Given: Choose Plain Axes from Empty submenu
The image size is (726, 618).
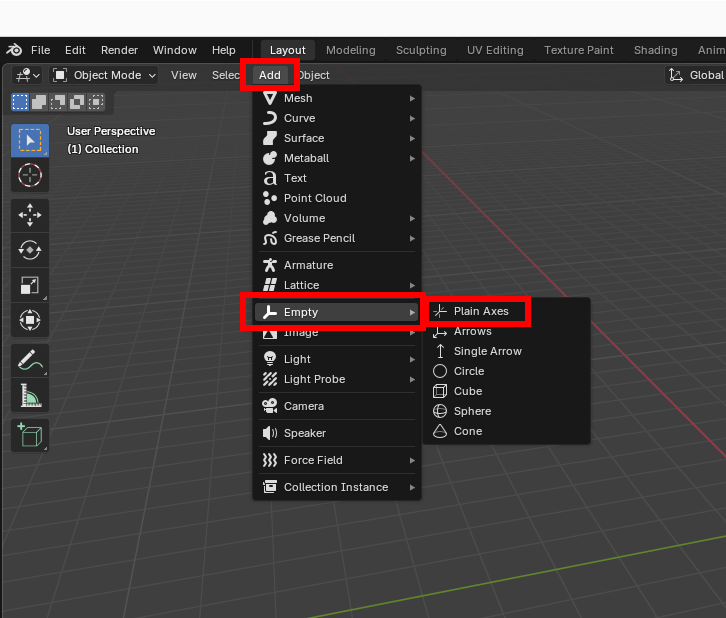Looking at the screenshot, I should pos(480,311).
